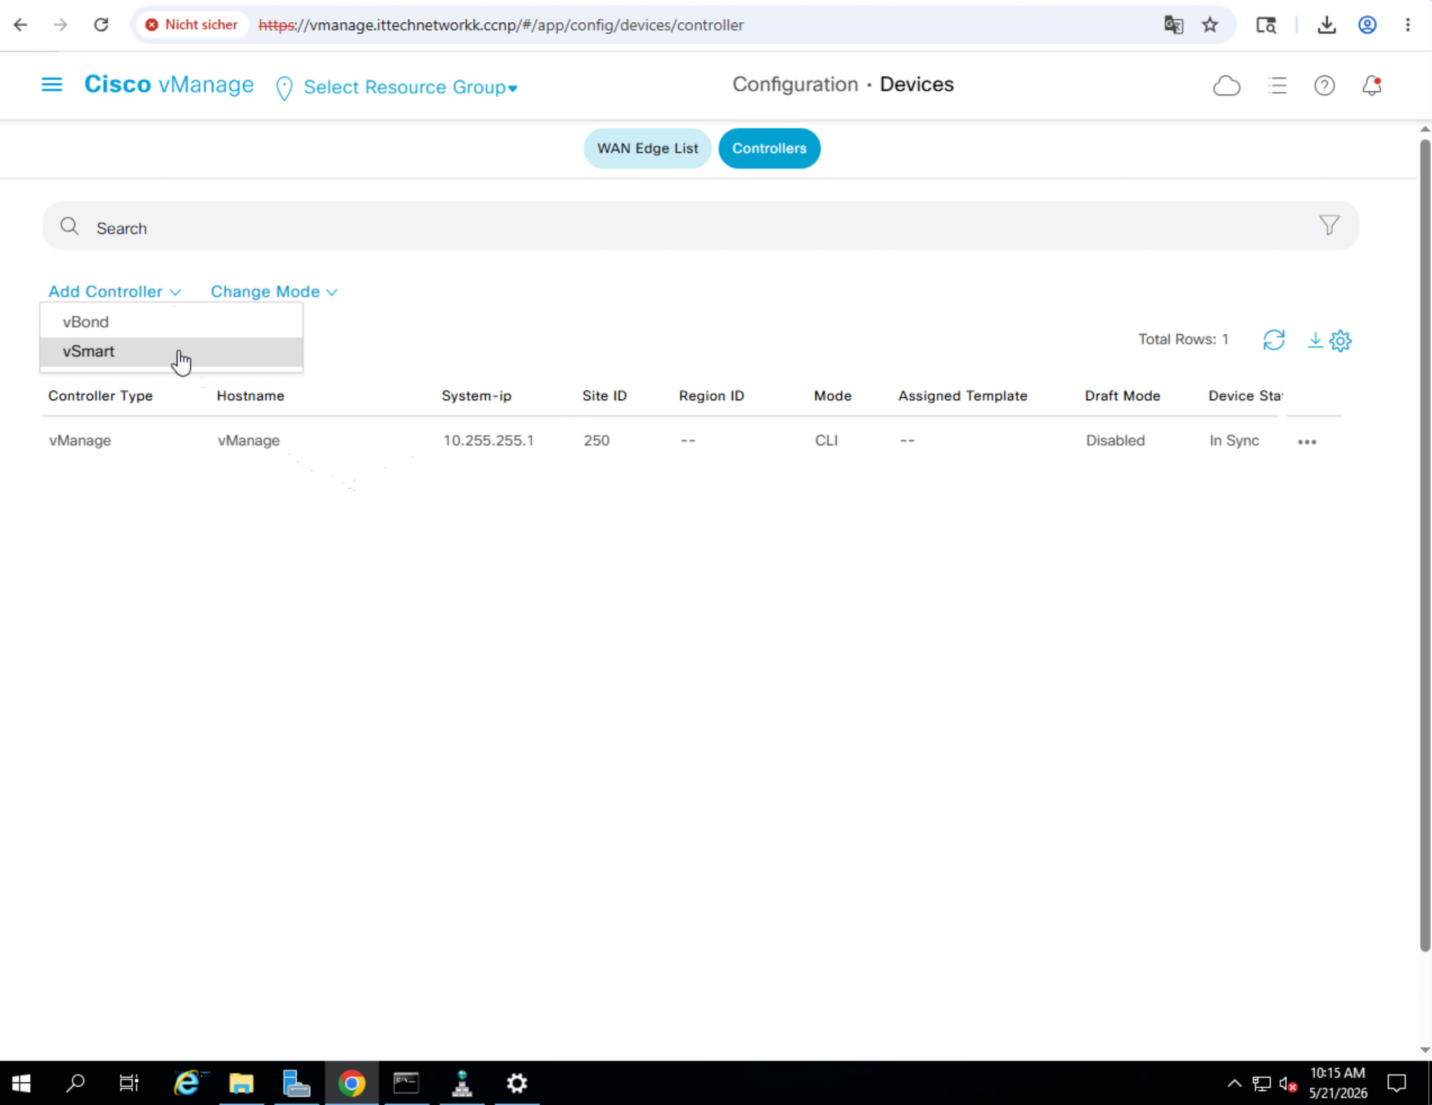Open the browser downloads icon
This screenshot has height=1105, width=1432.
click(1327, 25)
